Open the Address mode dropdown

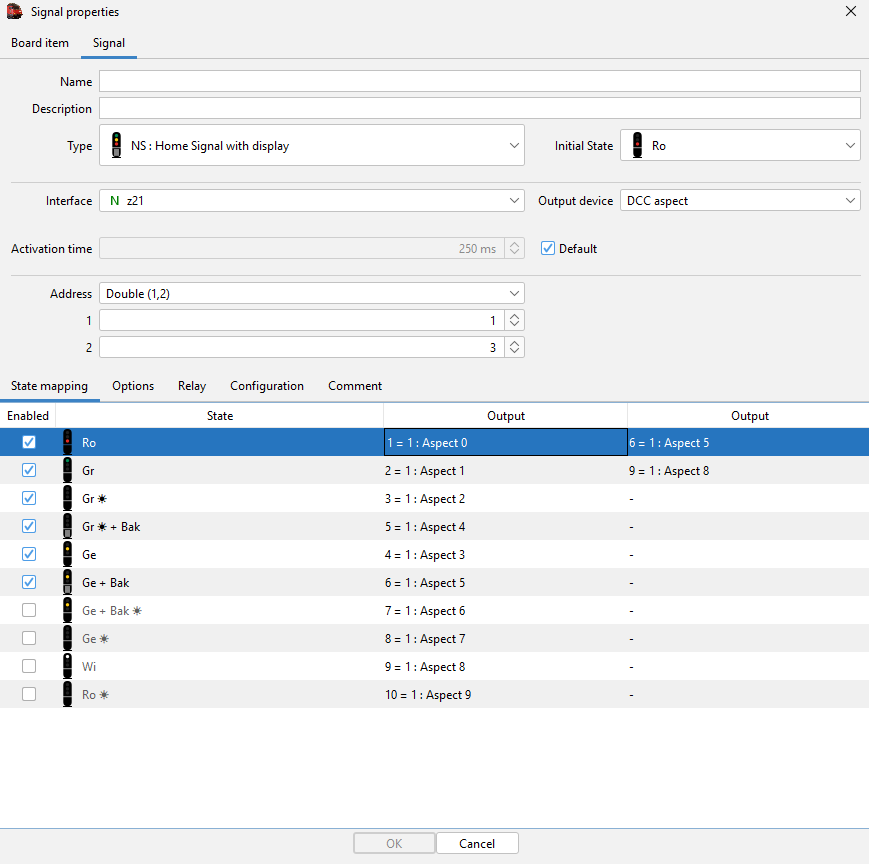pos(514,294)
